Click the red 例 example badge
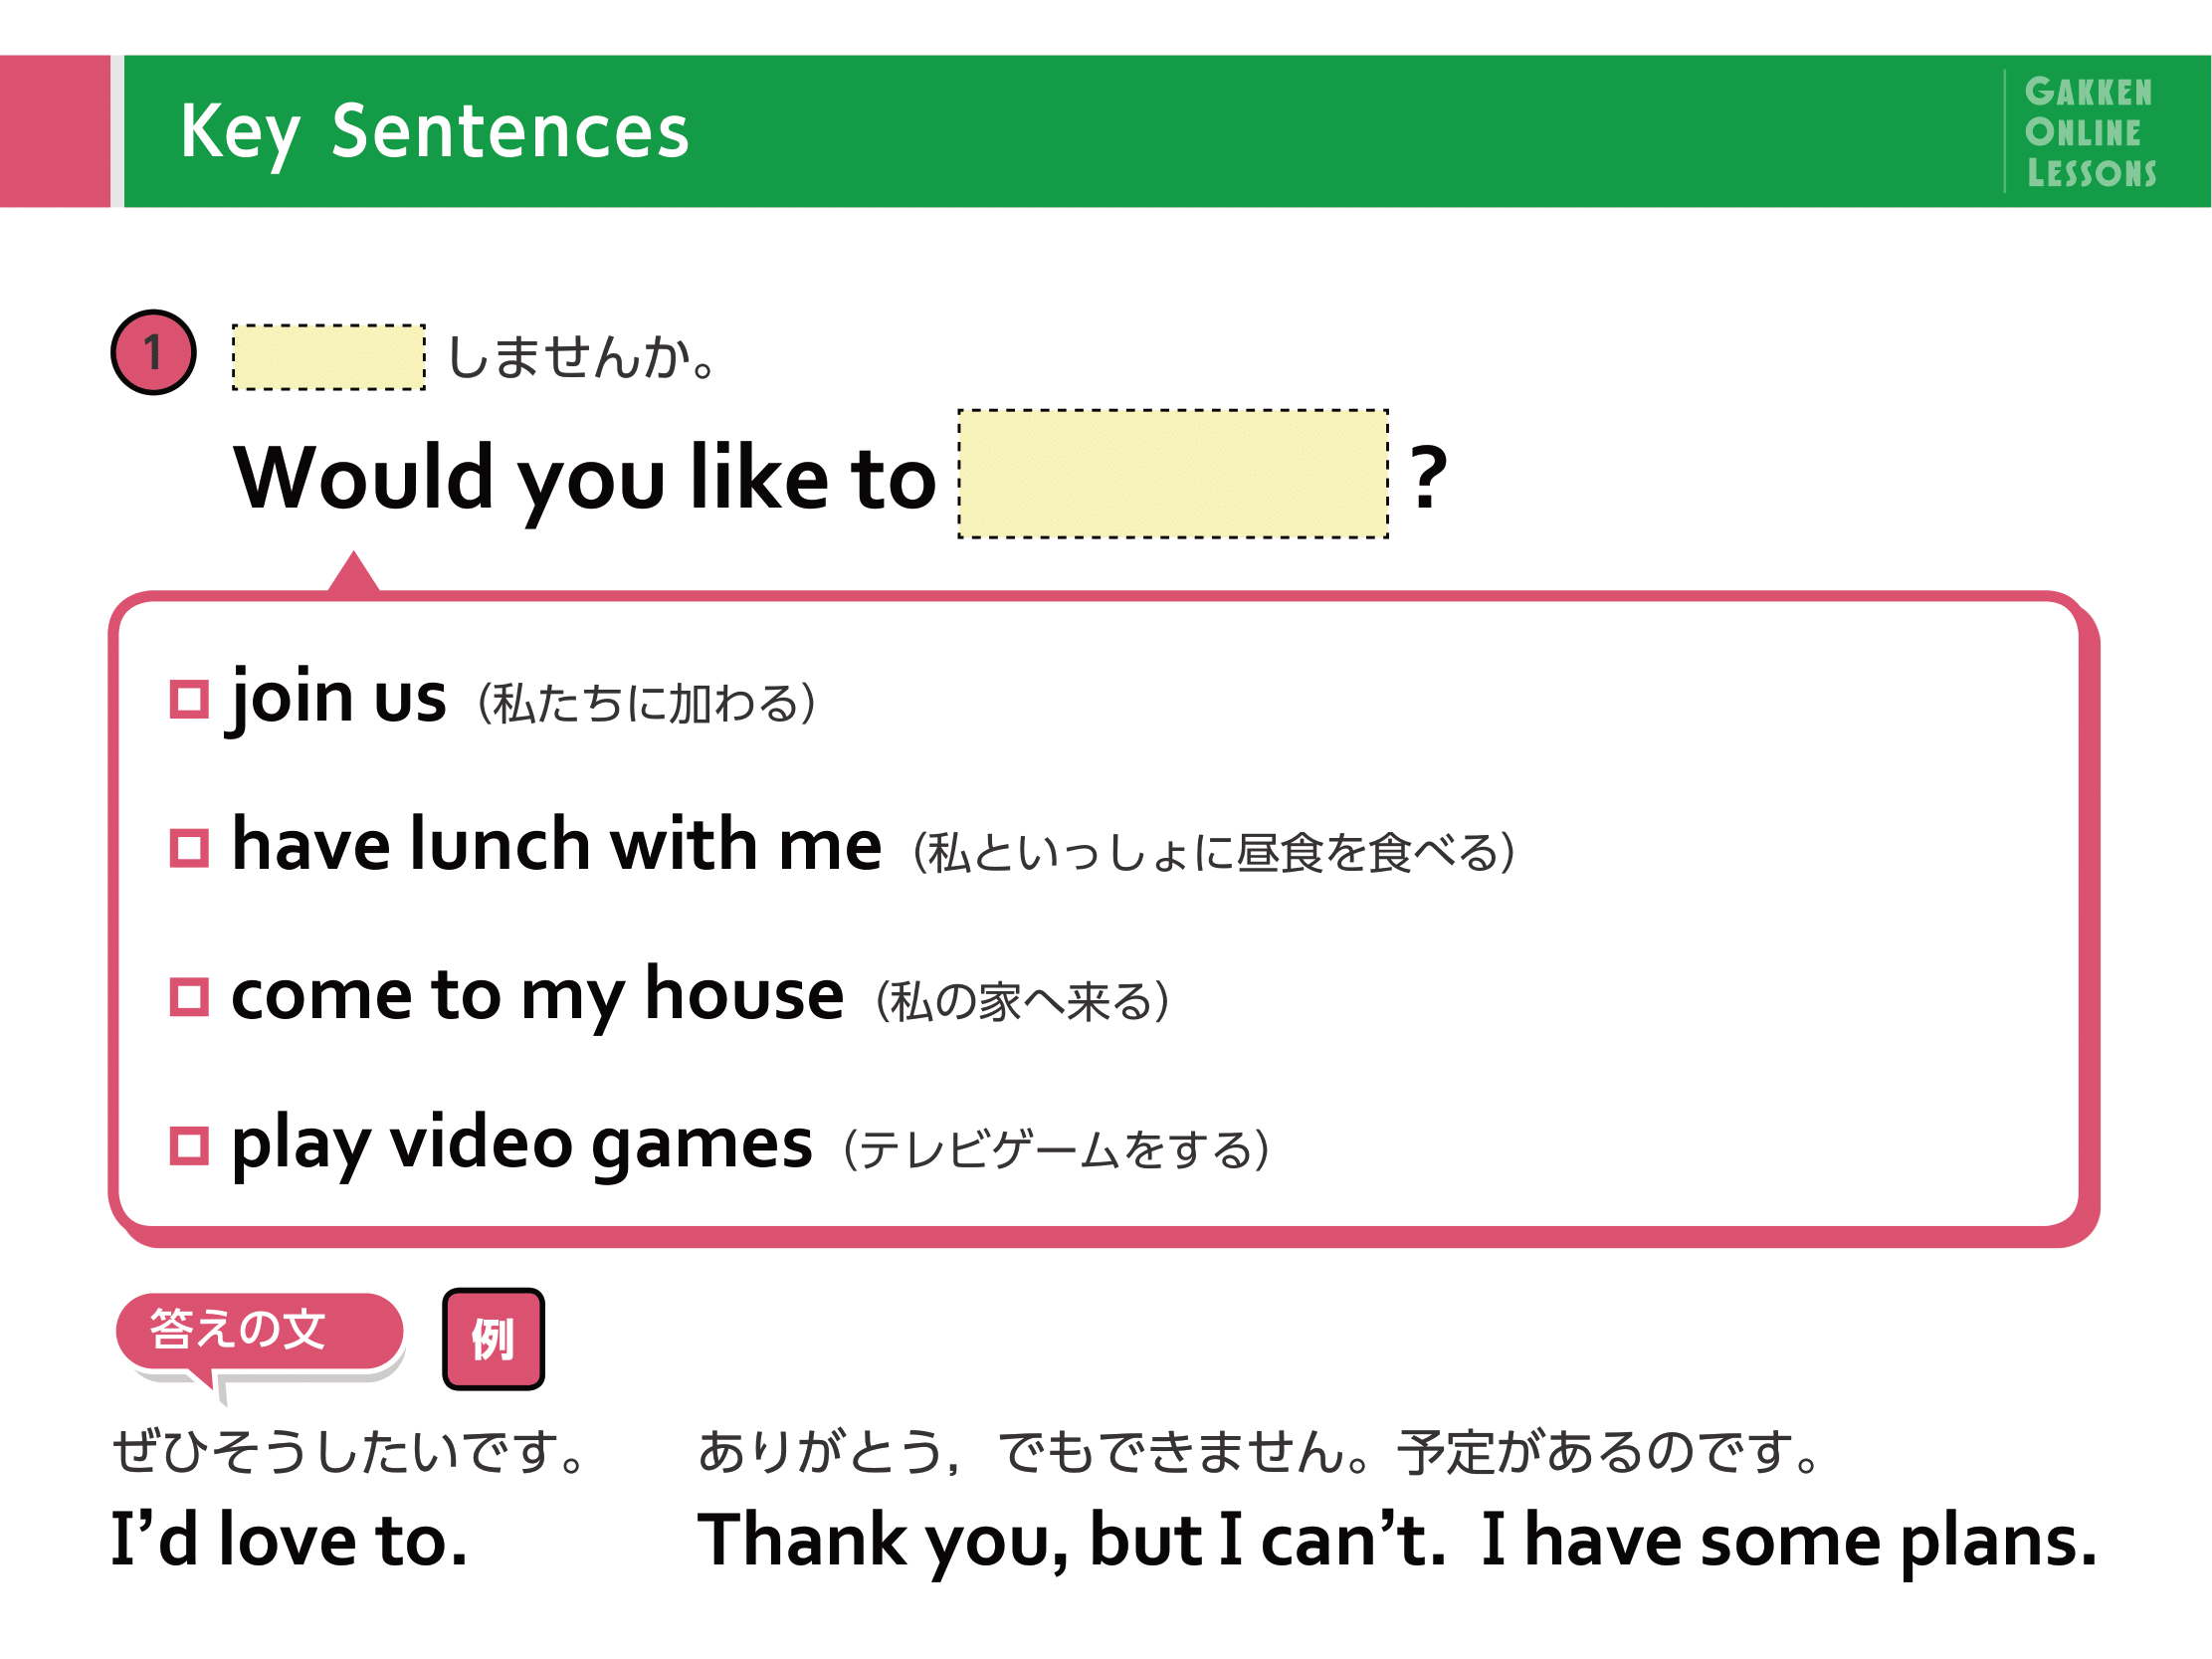The height and width of the screenshot is (1659, 2212). (x=493, y=1339)
